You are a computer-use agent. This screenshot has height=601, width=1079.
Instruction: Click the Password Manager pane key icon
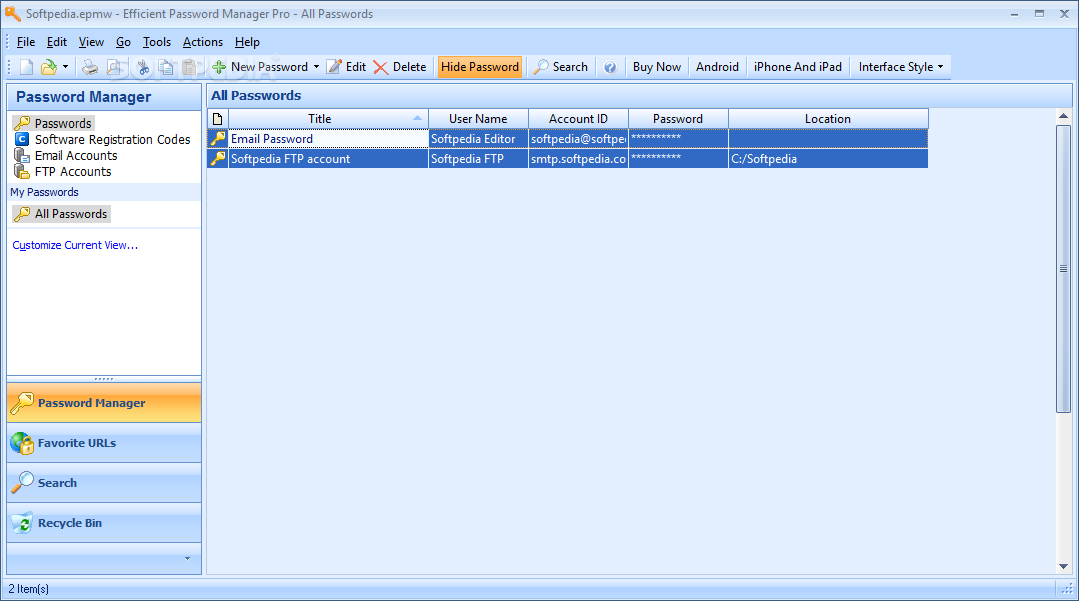click(22, 403)
